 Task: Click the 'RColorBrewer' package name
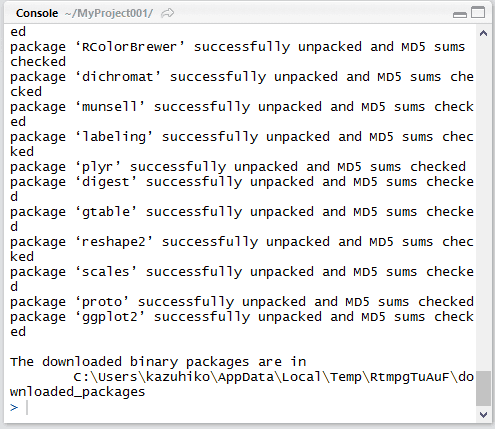(129, 47)
